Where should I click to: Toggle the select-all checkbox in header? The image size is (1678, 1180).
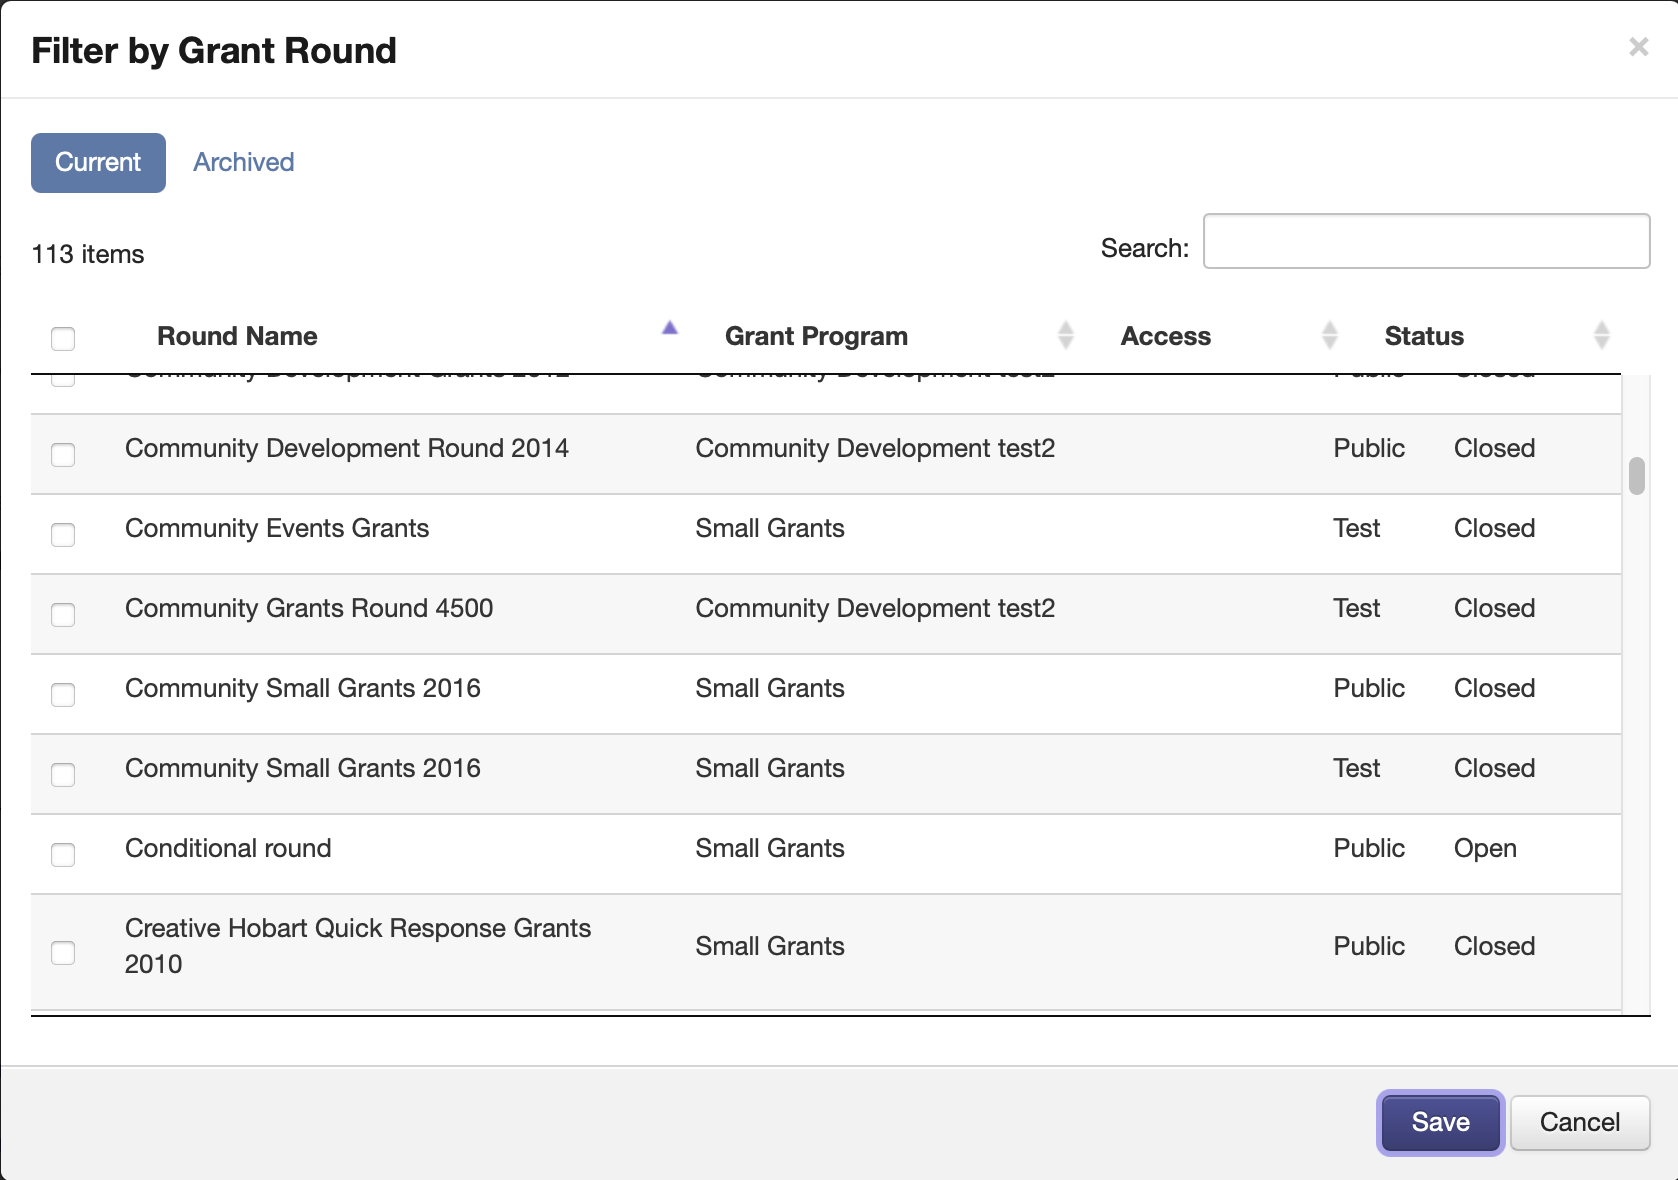(63, 338)
